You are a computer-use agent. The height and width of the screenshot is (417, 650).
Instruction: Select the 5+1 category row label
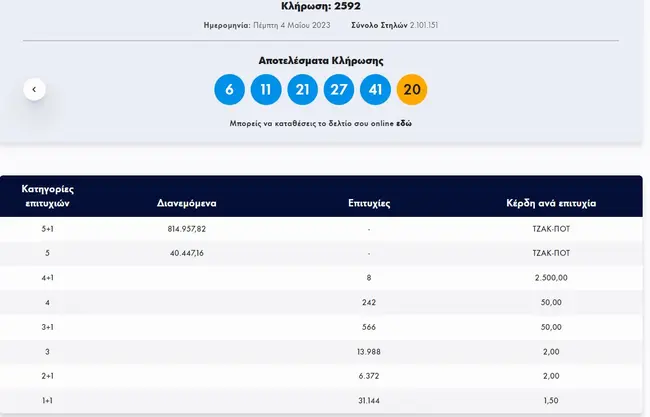point(47,229)
